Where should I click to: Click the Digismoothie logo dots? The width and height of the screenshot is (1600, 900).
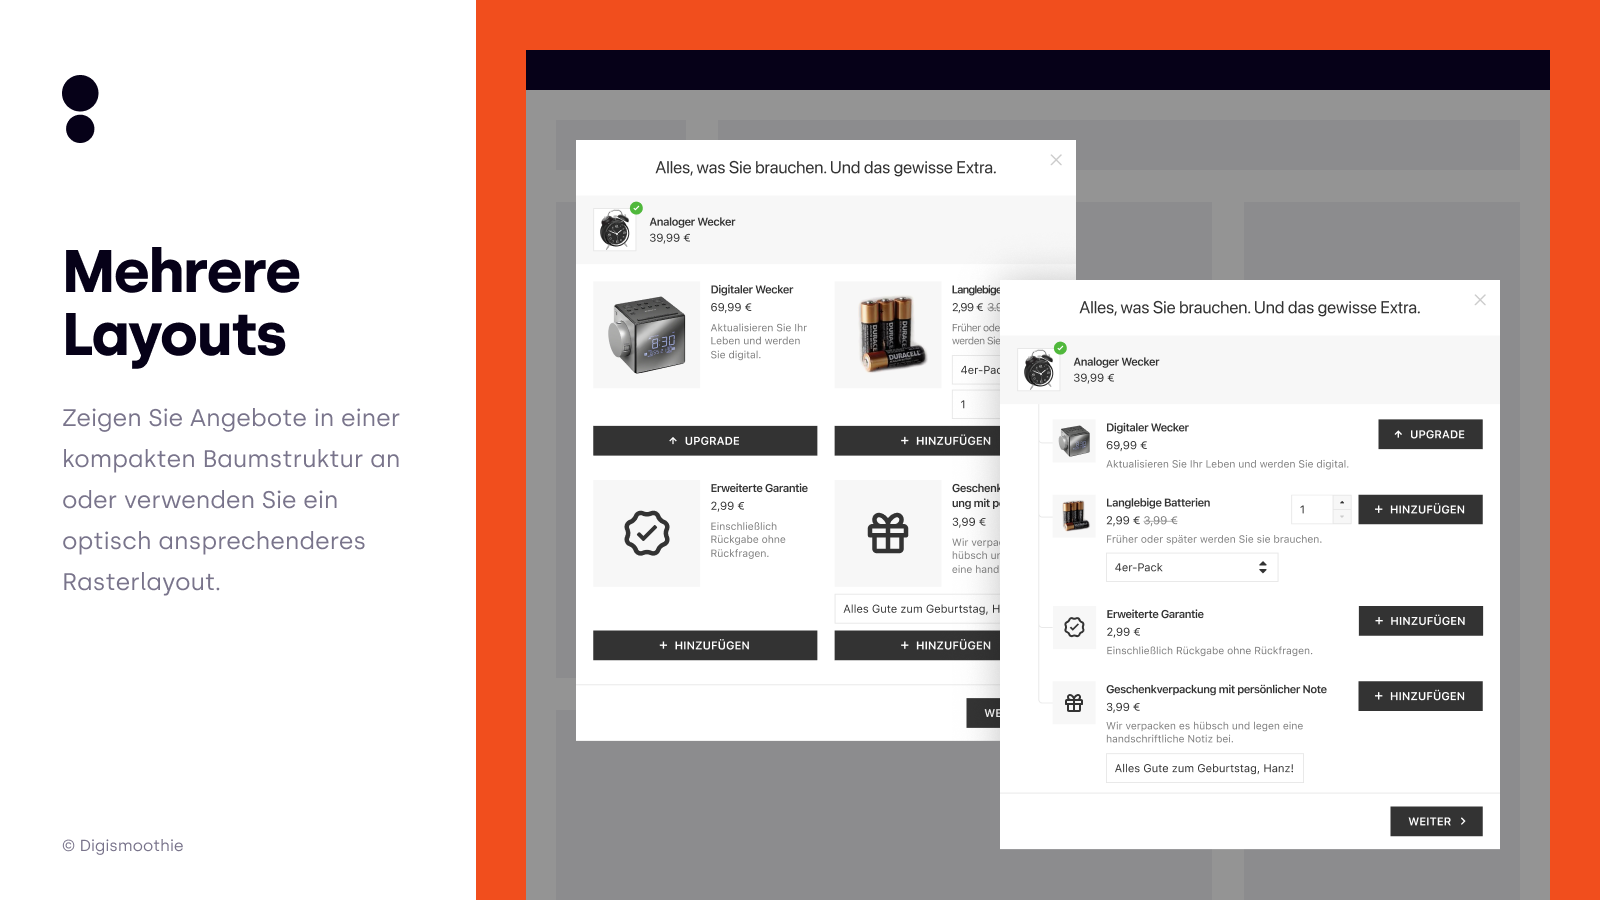tap(80, 109)
